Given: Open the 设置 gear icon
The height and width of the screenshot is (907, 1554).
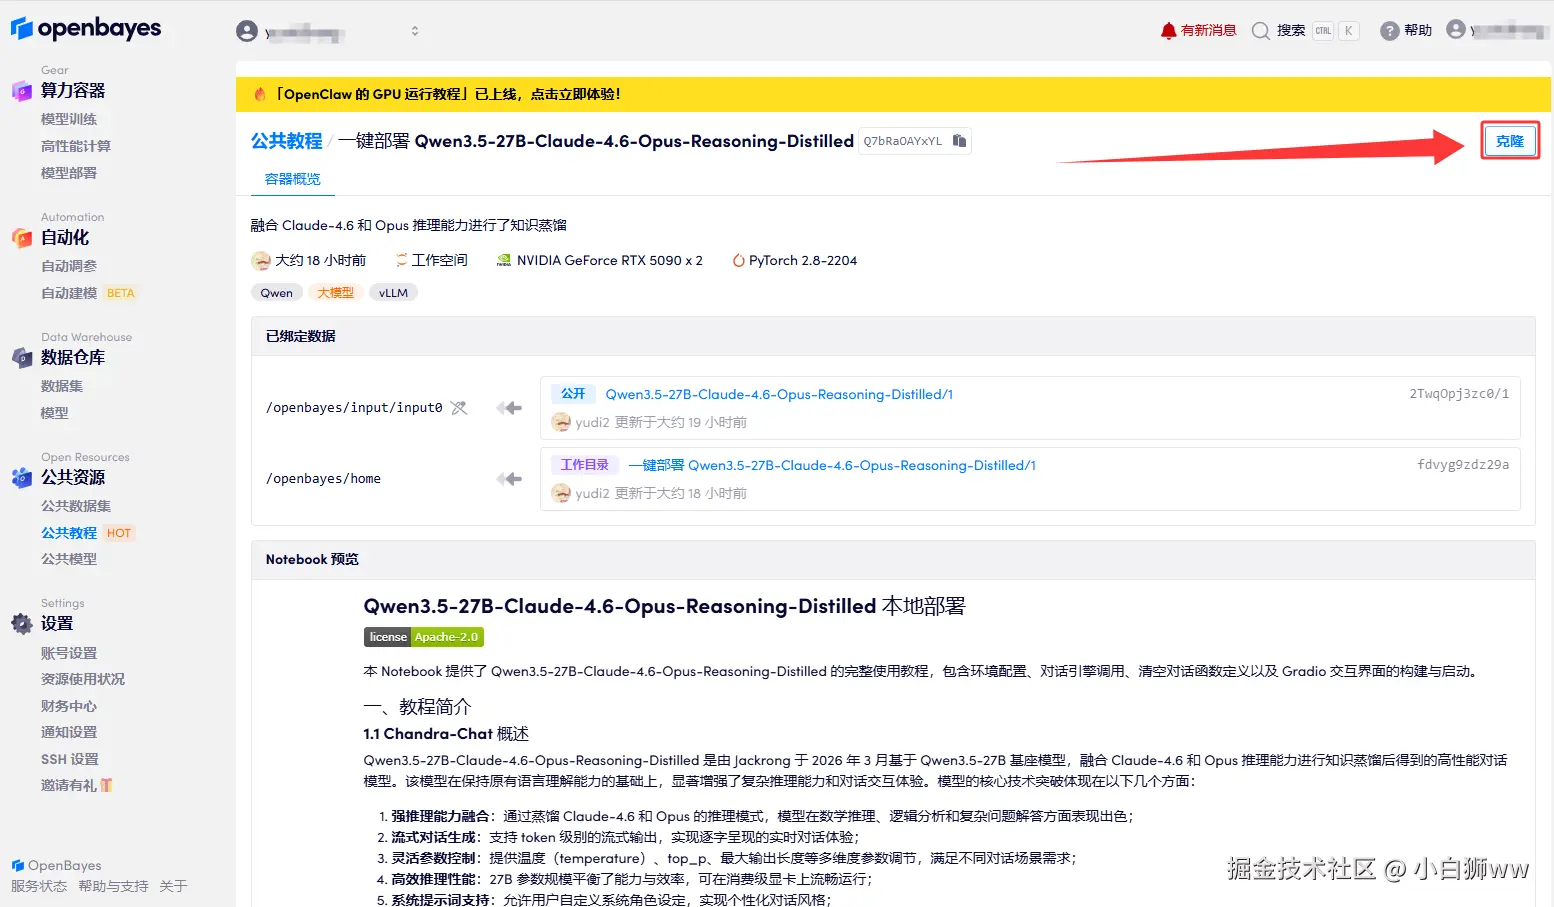Looking at the screenshot, I should [x=22, y=624].
